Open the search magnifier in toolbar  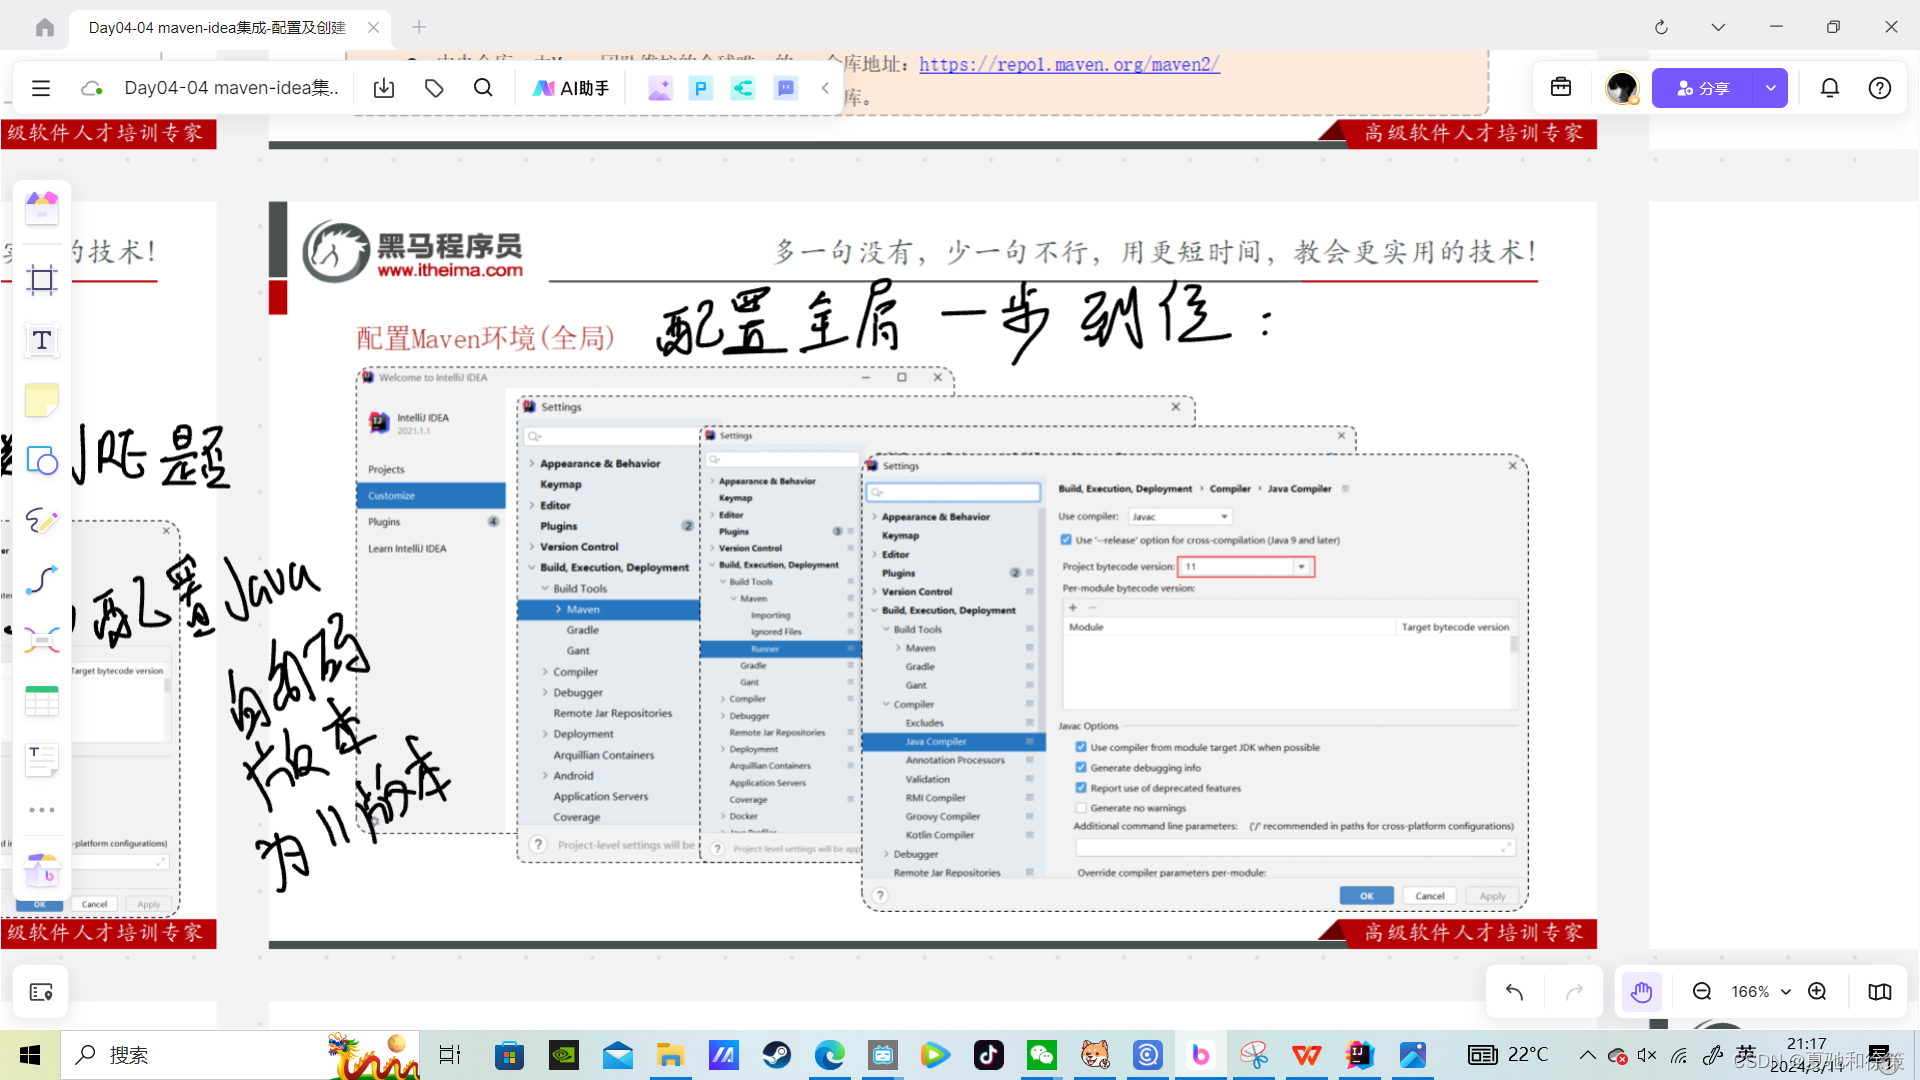click(x=483, y=88)
